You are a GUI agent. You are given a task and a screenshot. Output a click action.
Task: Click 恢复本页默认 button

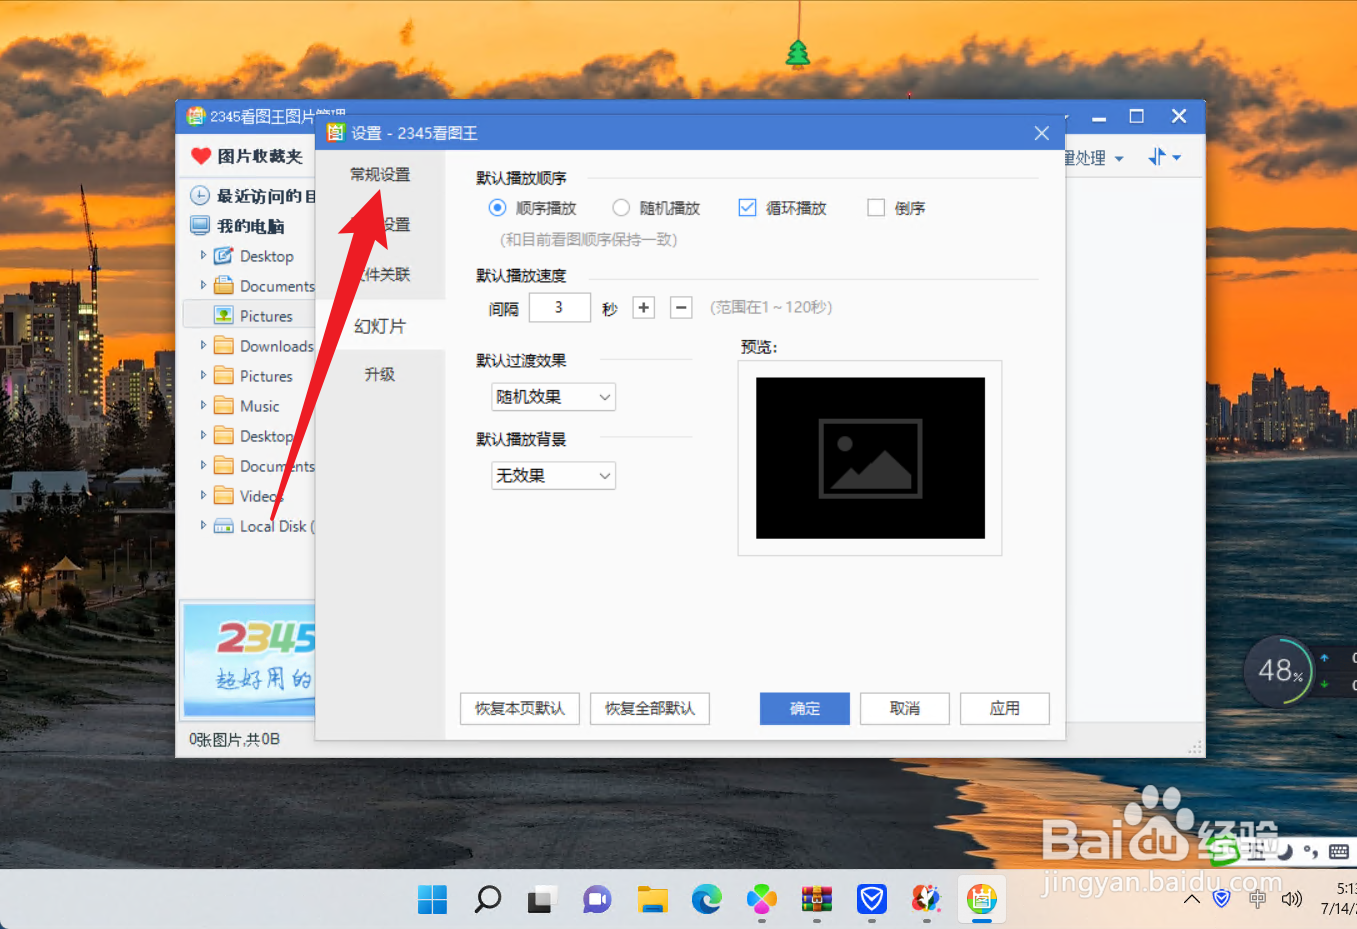520,708
